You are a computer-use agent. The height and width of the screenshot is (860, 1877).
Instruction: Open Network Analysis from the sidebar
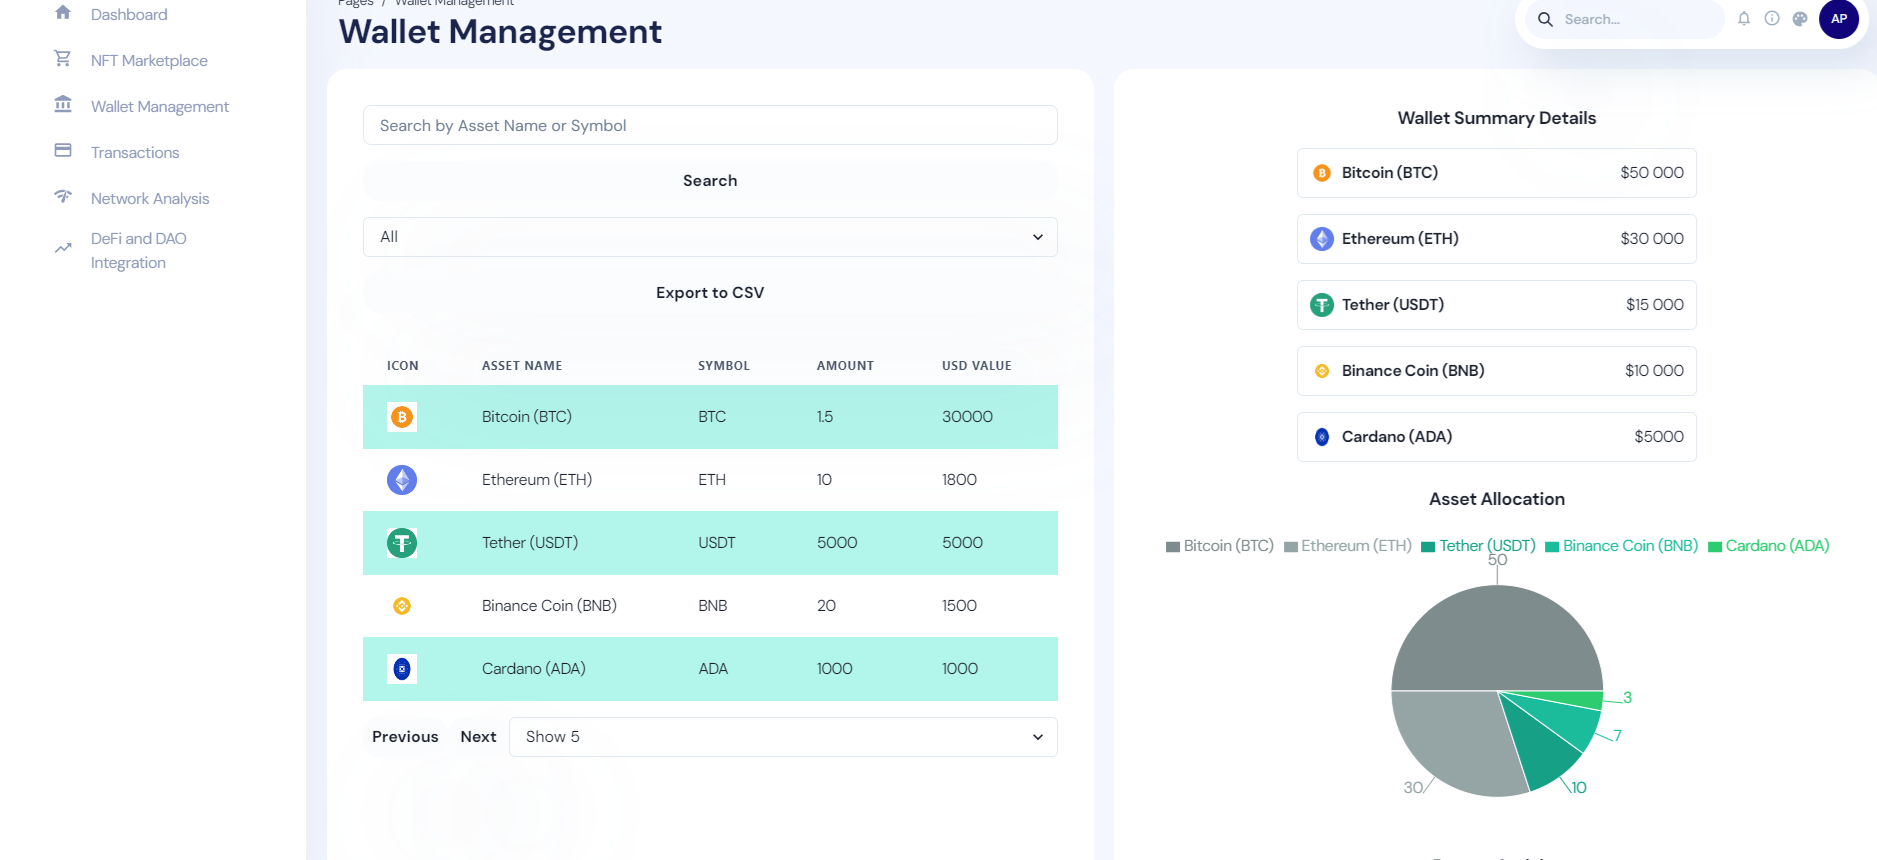[150, 199]
